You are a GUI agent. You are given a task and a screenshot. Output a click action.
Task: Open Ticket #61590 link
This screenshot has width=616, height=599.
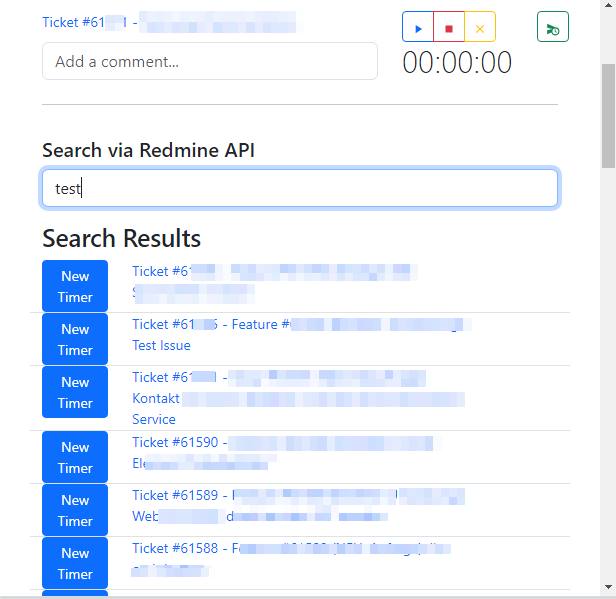[x=287, y=453]
